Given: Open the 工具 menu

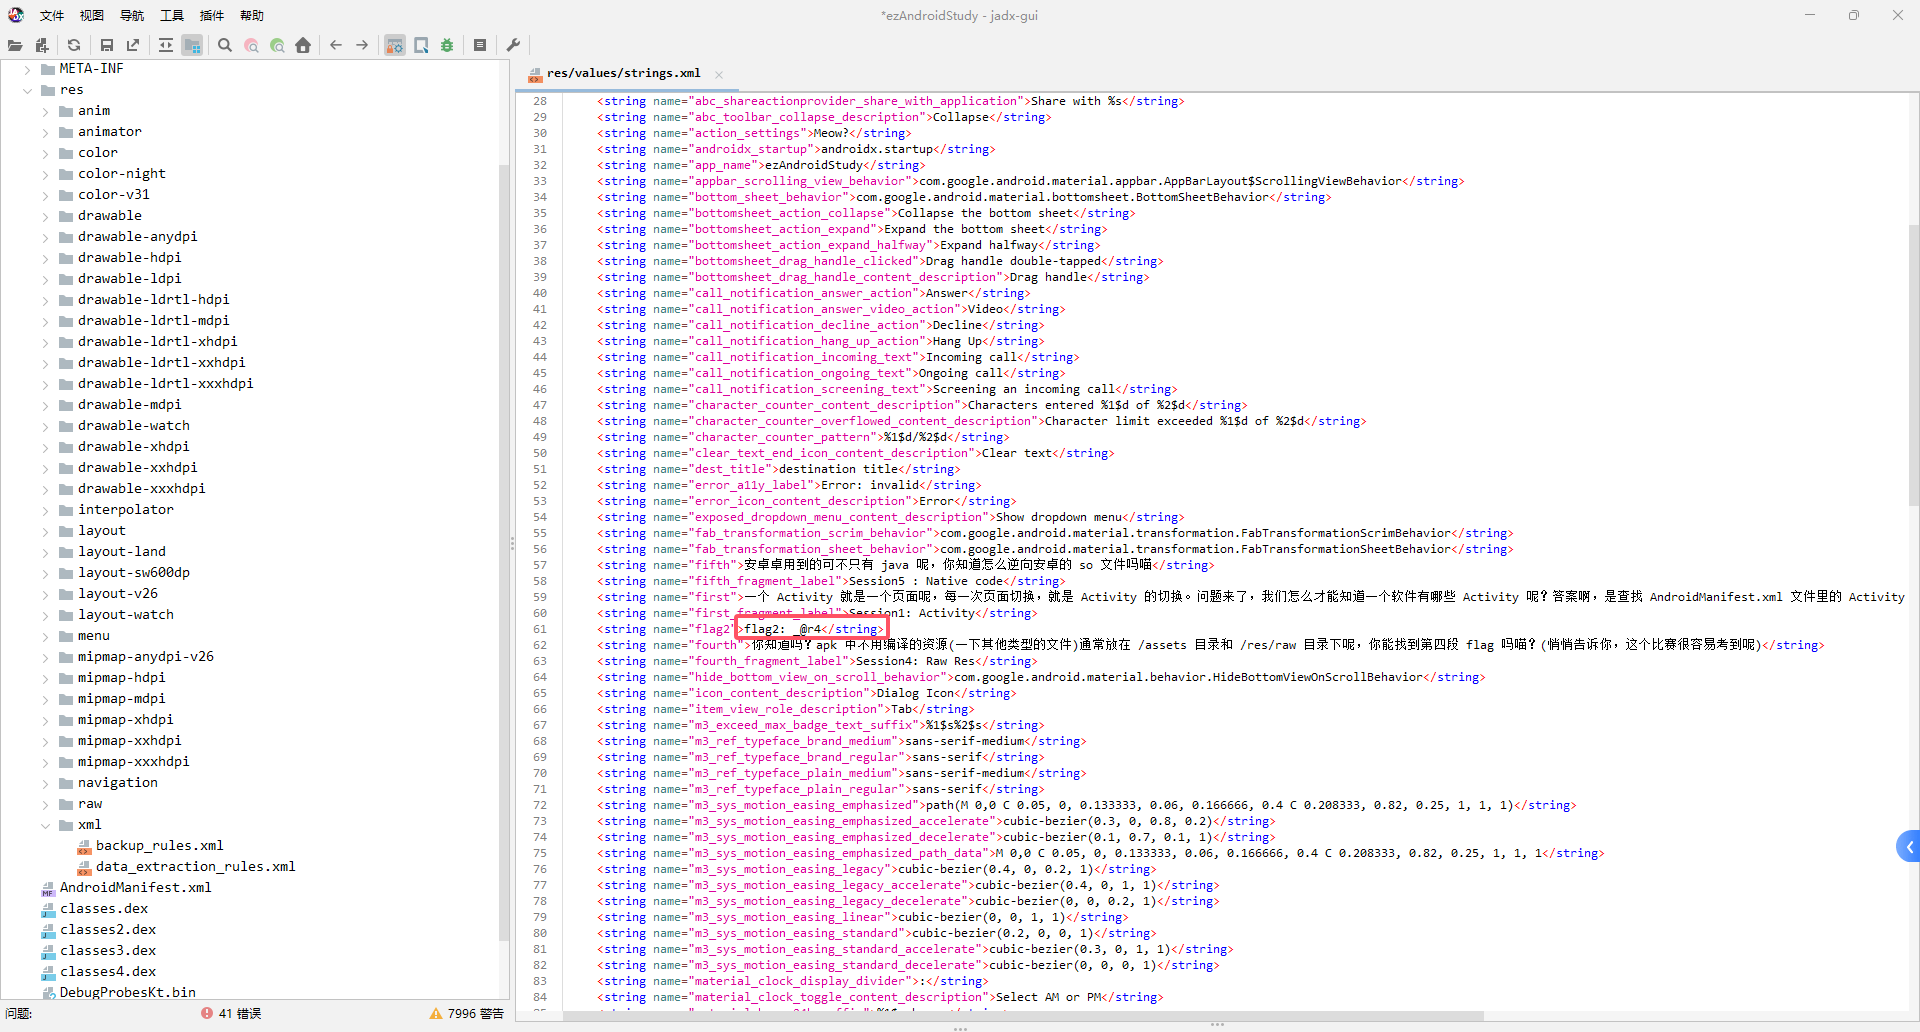Looking at the screenshot, I should pyautogui.click(x=172, y=15).
